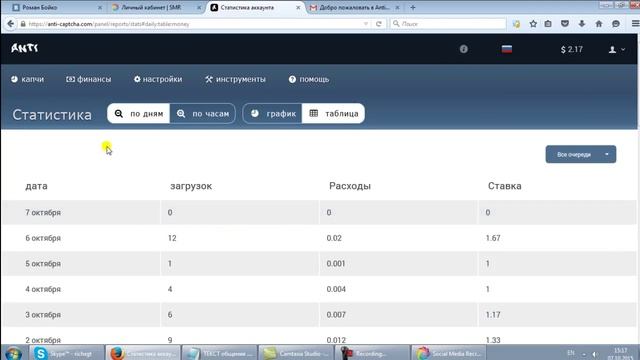This screenshot has height=360, width=640.
Task: Switch to the Добро пожаловать Gmail tab
Action: coord(354,7)
